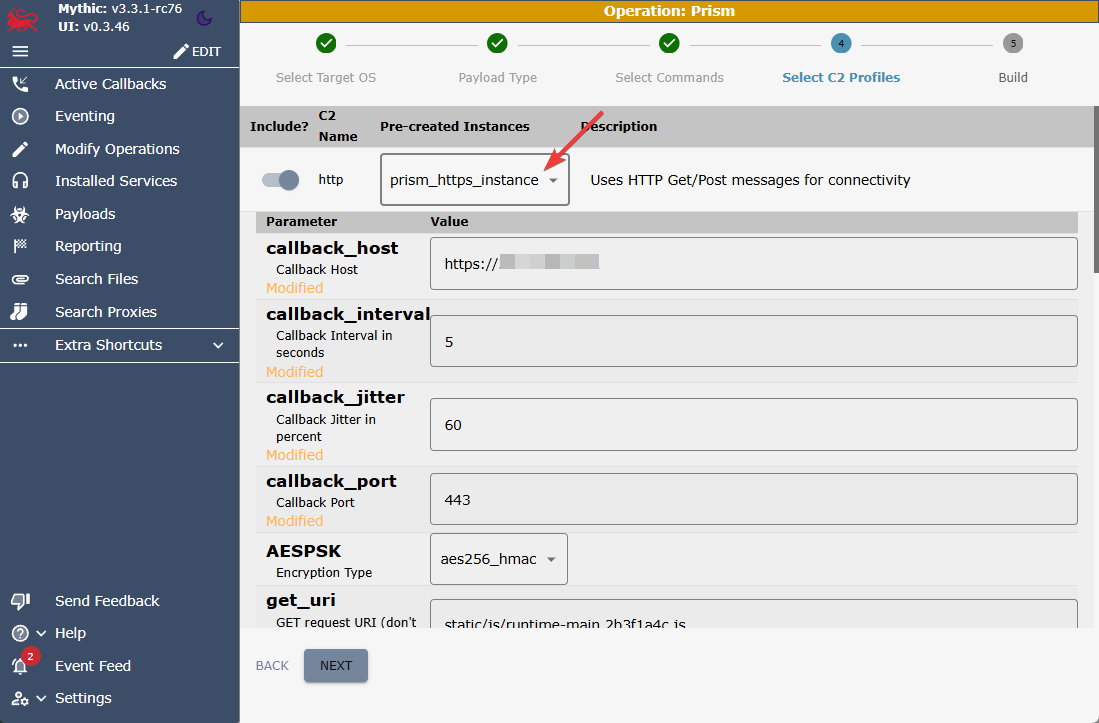Open Search Files
Screen dimensions: 1099x723
(97, 279)
